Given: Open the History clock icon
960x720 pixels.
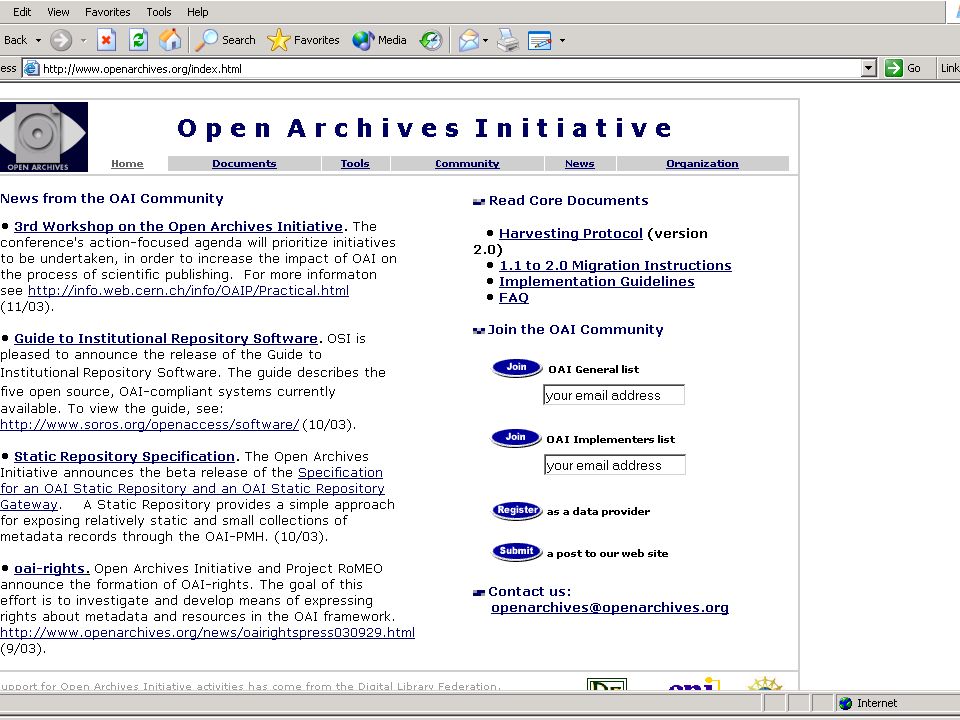Looking at the screenshot, I should tap(431, 40).
